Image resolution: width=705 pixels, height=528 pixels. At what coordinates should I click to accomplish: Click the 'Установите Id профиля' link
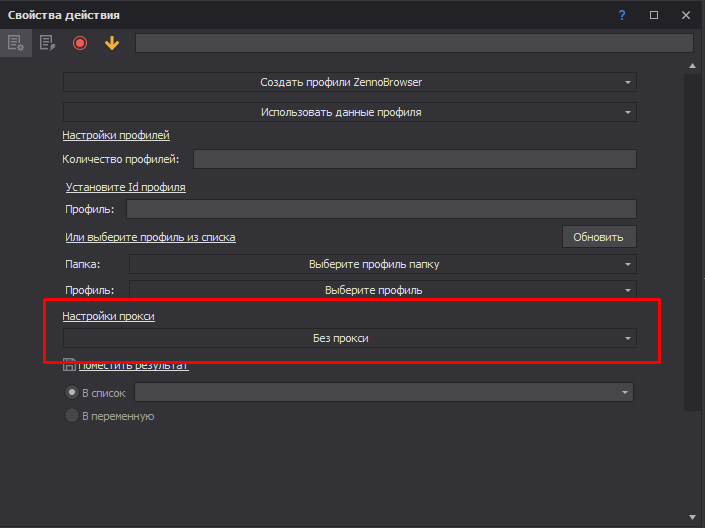pos(125,186)
